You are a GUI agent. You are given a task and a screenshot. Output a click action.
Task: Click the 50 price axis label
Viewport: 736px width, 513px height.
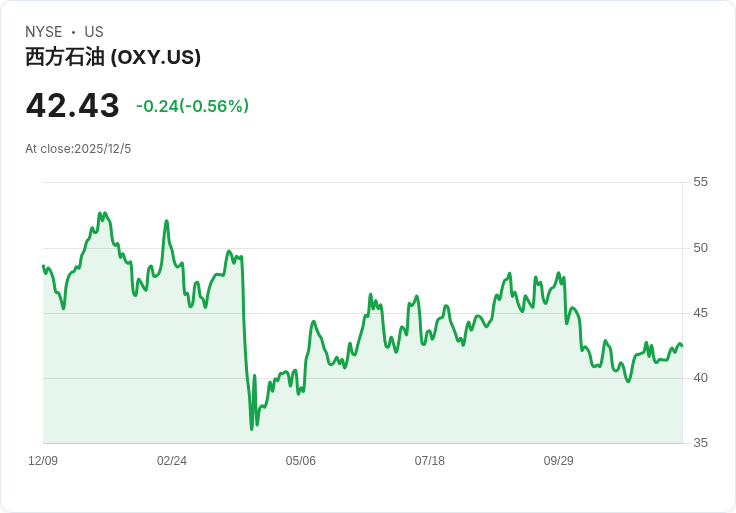pos(700,248)
